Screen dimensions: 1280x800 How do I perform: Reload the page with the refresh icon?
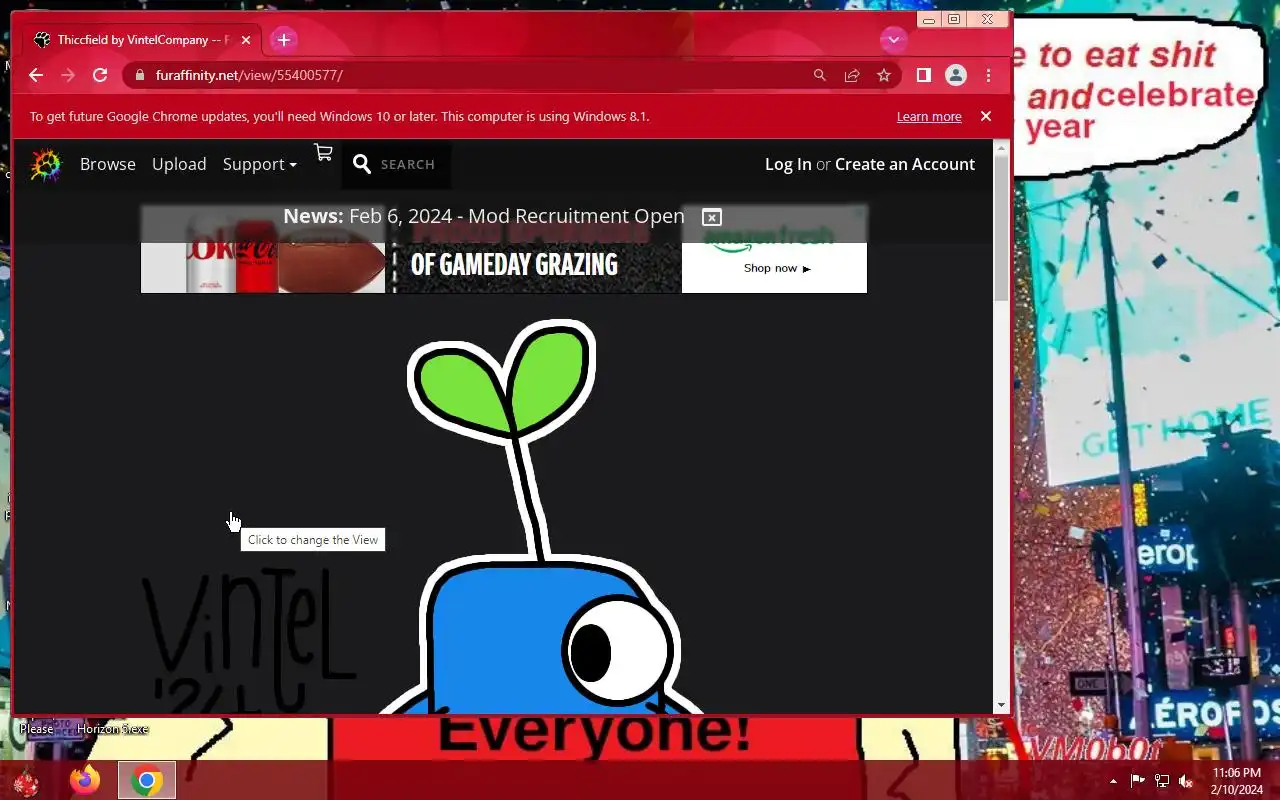100,75
